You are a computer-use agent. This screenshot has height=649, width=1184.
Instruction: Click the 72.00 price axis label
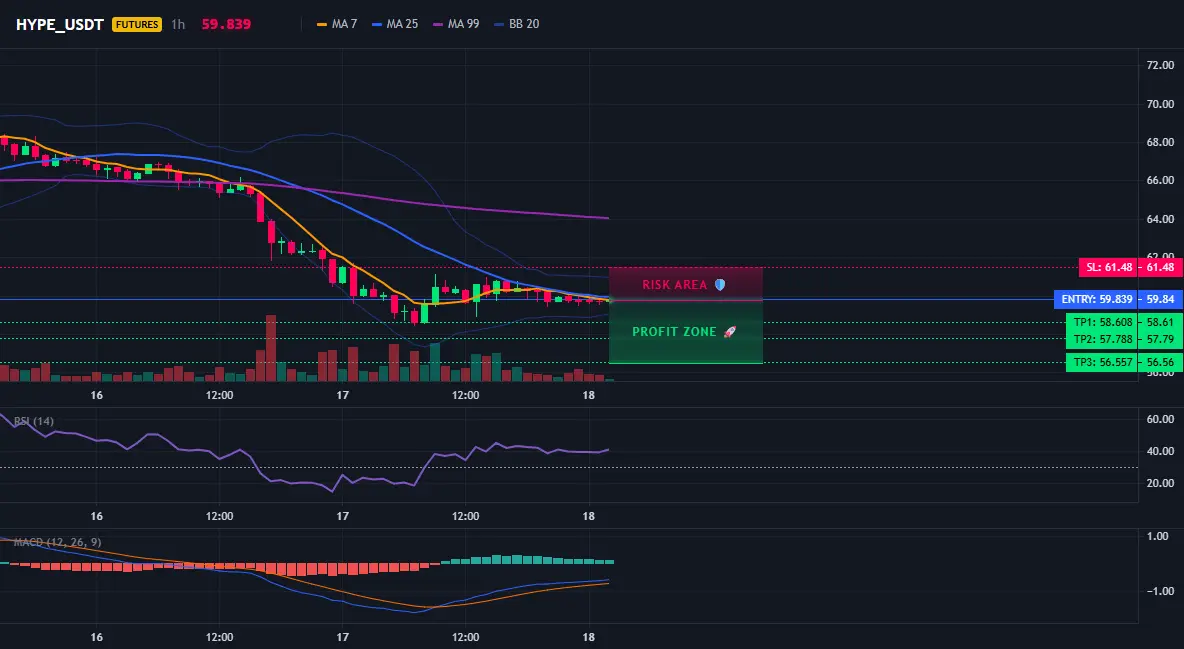click(x=1160, y=66)
